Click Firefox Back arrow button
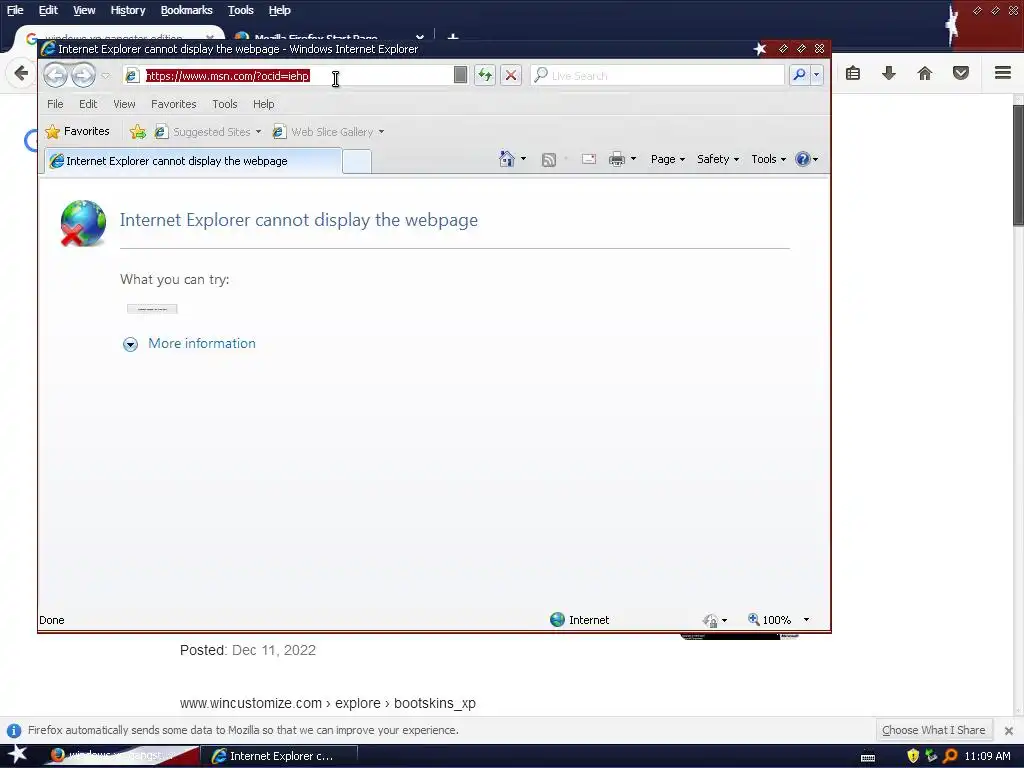The image size is (1024, 768). 21,73
